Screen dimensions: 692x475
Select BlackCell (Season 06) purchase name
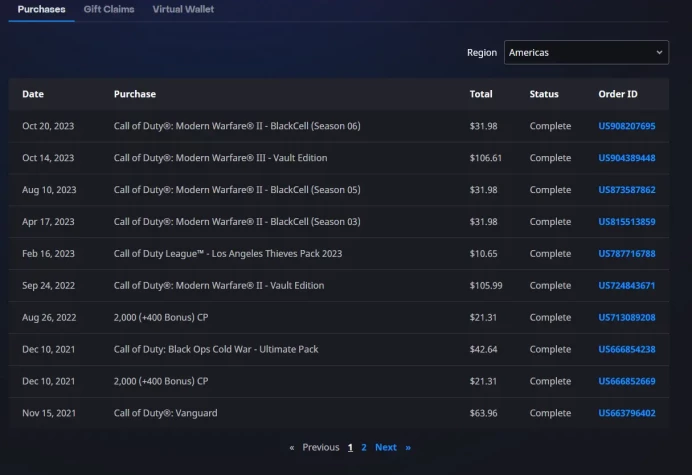pos(237,126)
